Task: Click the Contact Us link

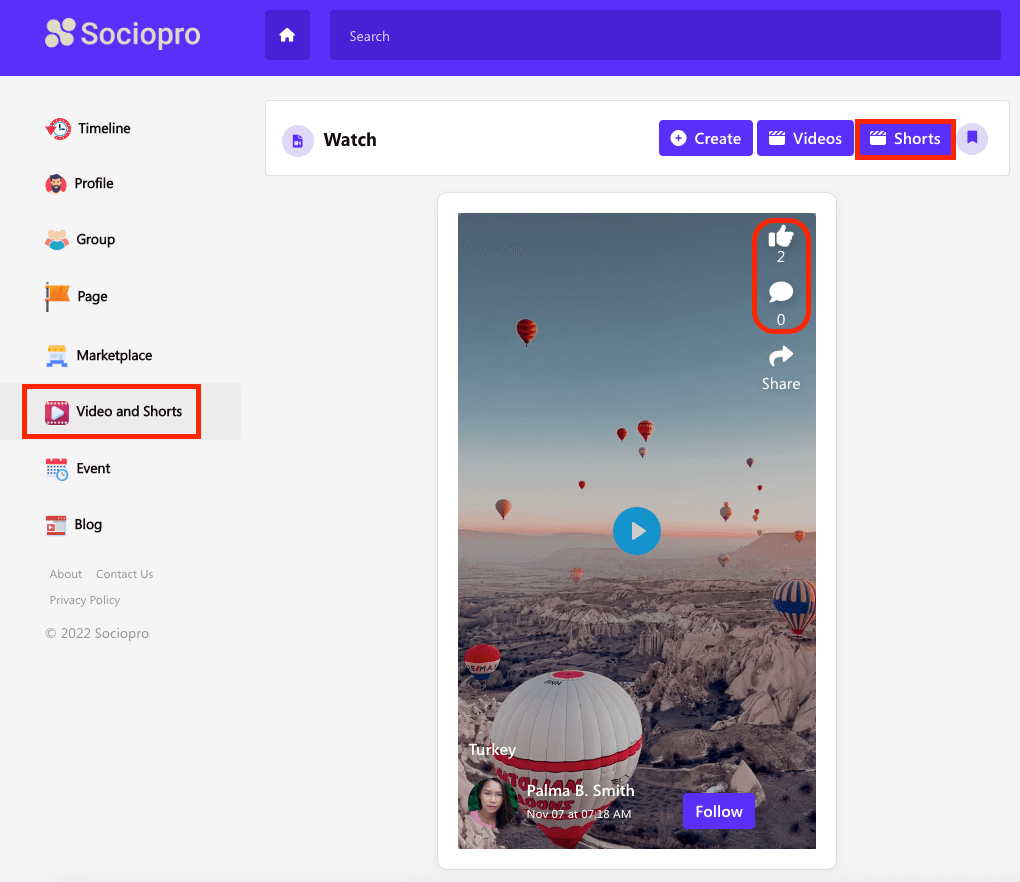Action: click(x=124, y=574)
